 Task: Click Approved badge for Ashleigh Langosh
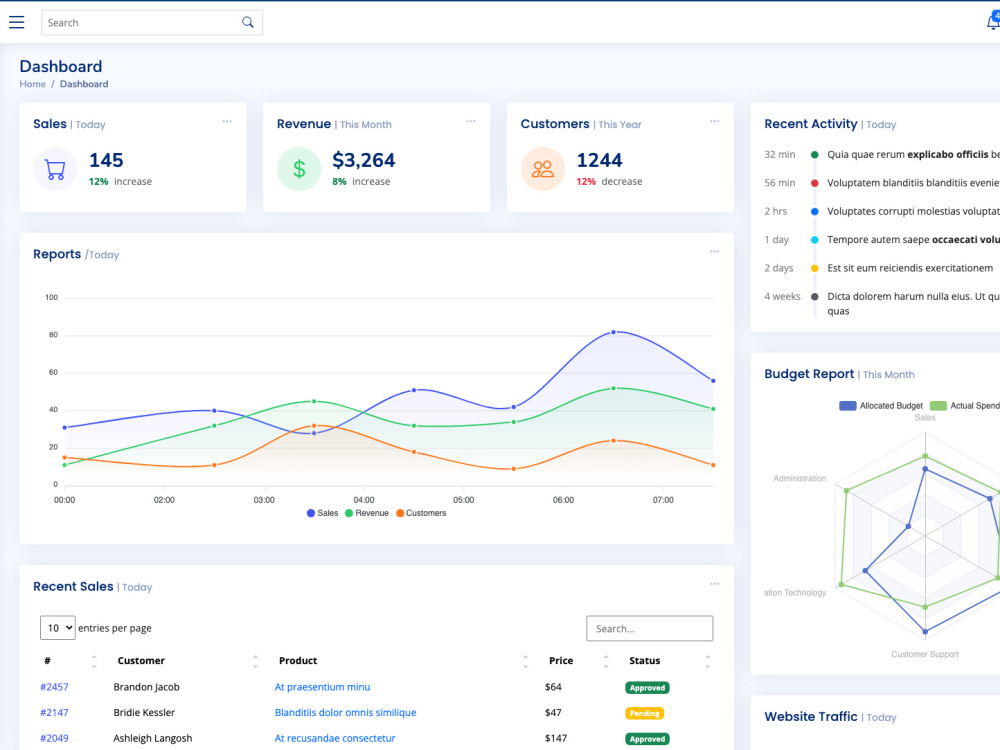click(647, 739)
